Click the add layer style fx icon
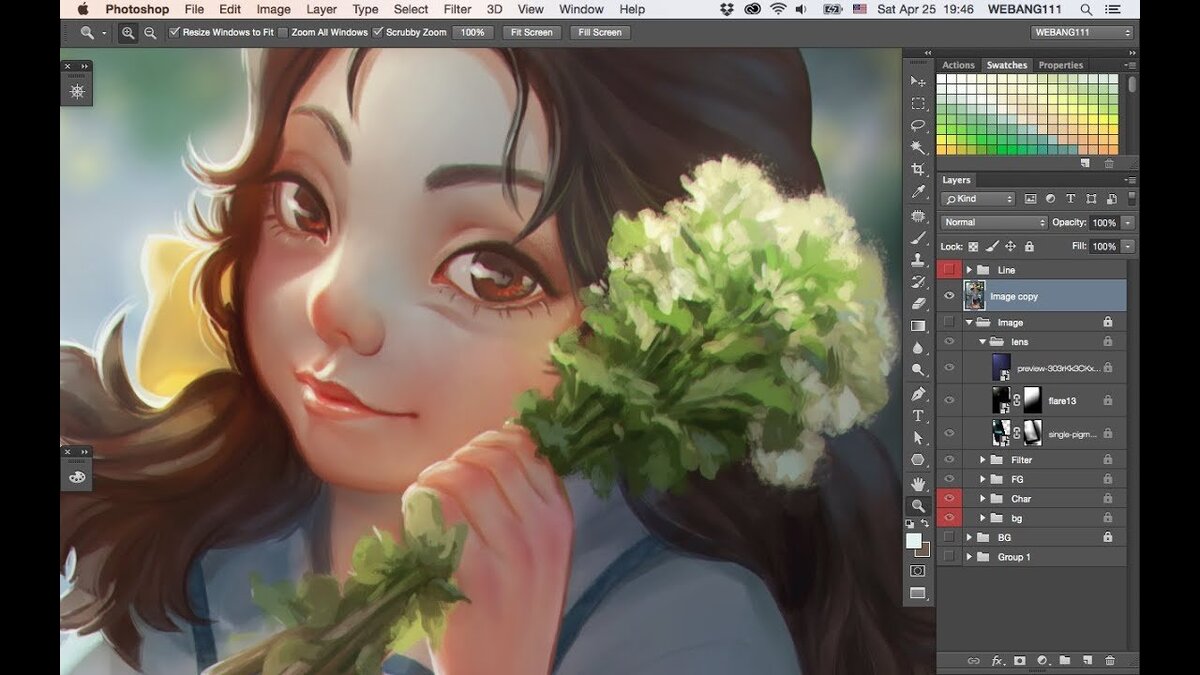This screenshot has height=675, width=1200. (x=997, y=661)
